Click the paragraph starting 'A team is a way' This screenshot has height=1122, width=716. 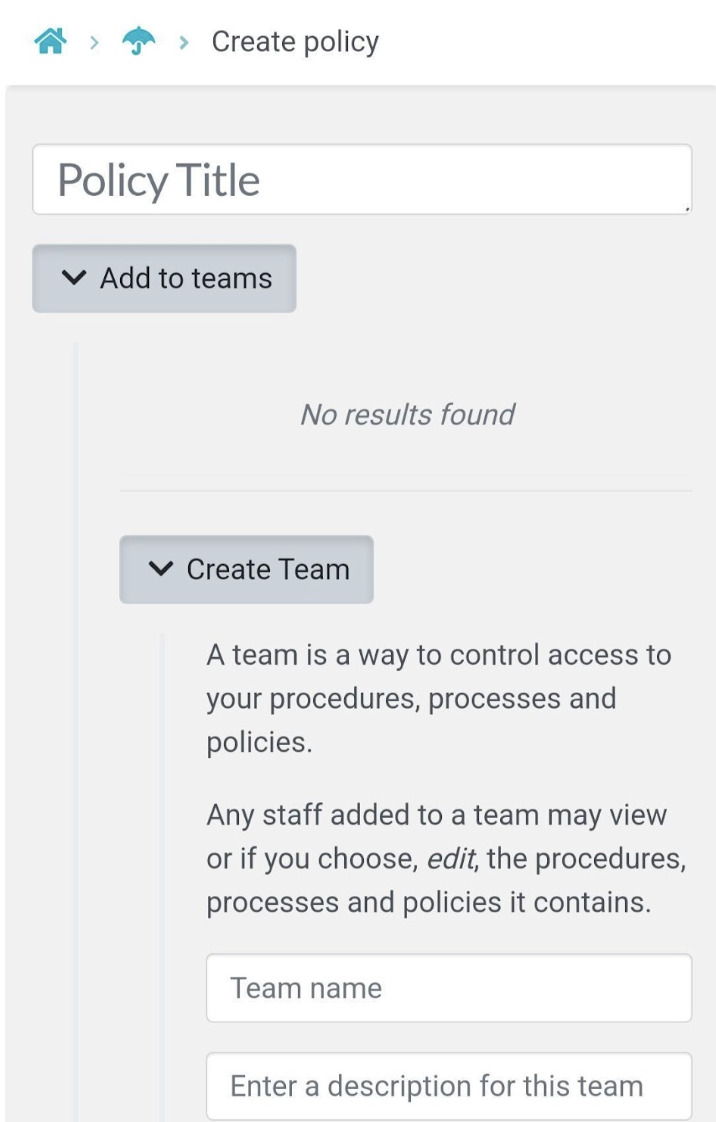tap(440, 698)
